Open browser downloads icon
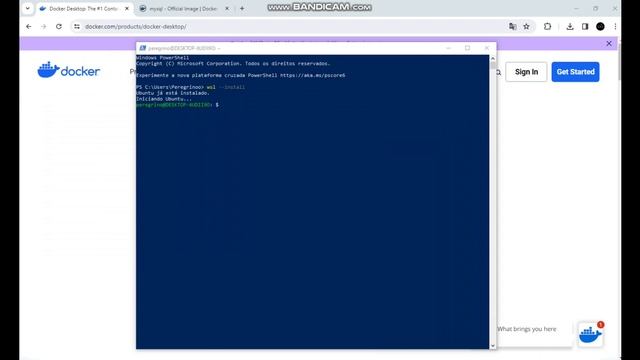This screenshot has height=360, width=640. point(570,27)
